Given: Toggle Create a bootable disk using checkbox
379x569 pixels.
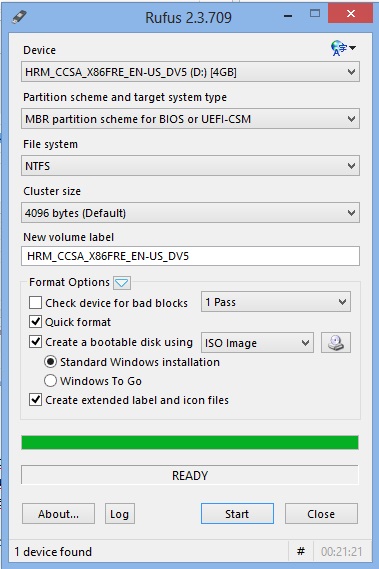Looking at the screenshot, I should coord(35,342).
